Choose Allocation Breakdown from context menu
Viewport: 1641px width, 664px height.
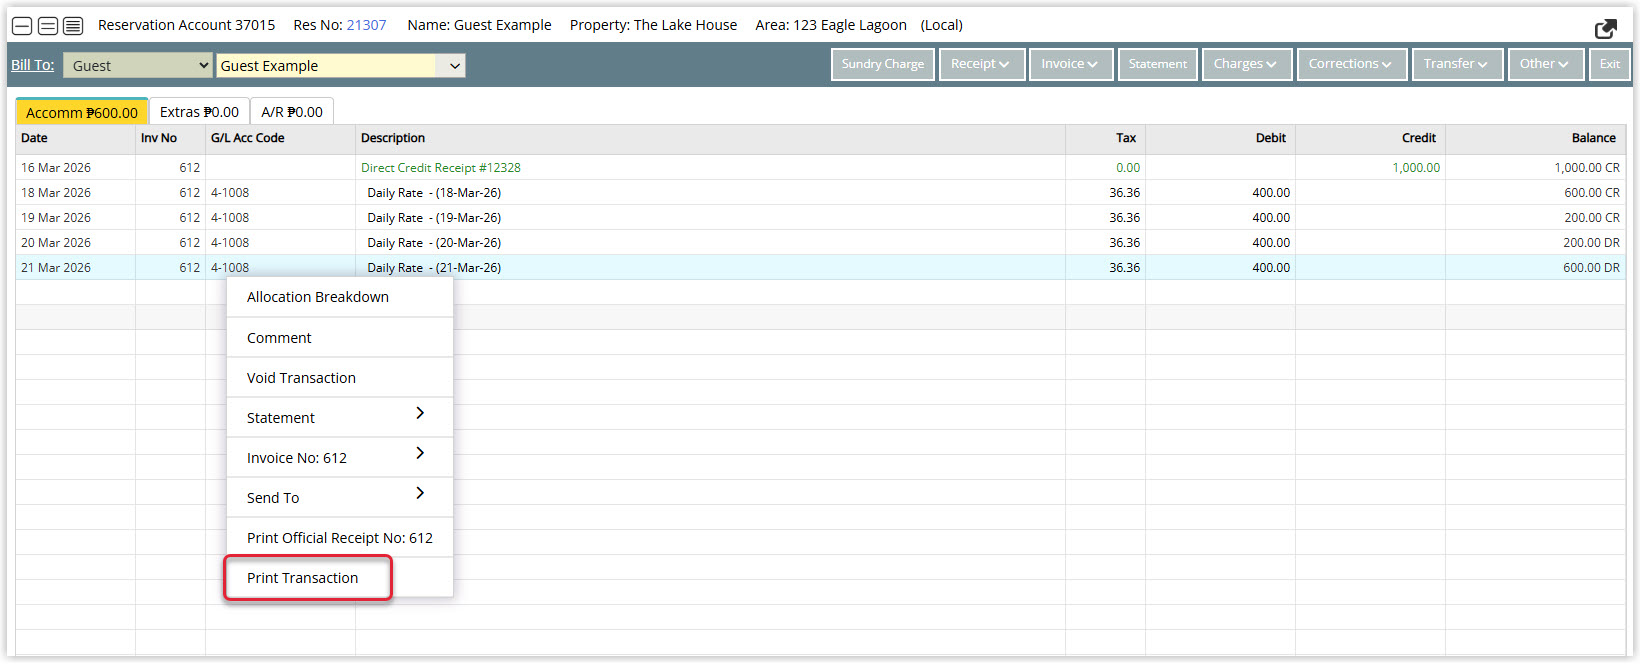[340, 297]
